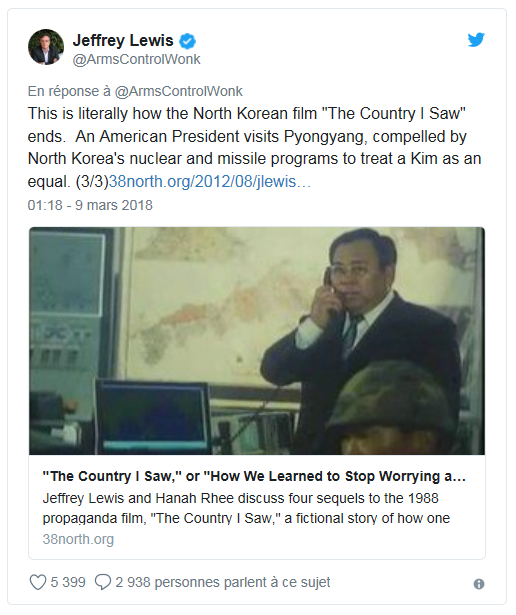Open the film still of the man on the phone
Image resolution: width=516 pixels, height=615 pixels.
tap(257, 341)
